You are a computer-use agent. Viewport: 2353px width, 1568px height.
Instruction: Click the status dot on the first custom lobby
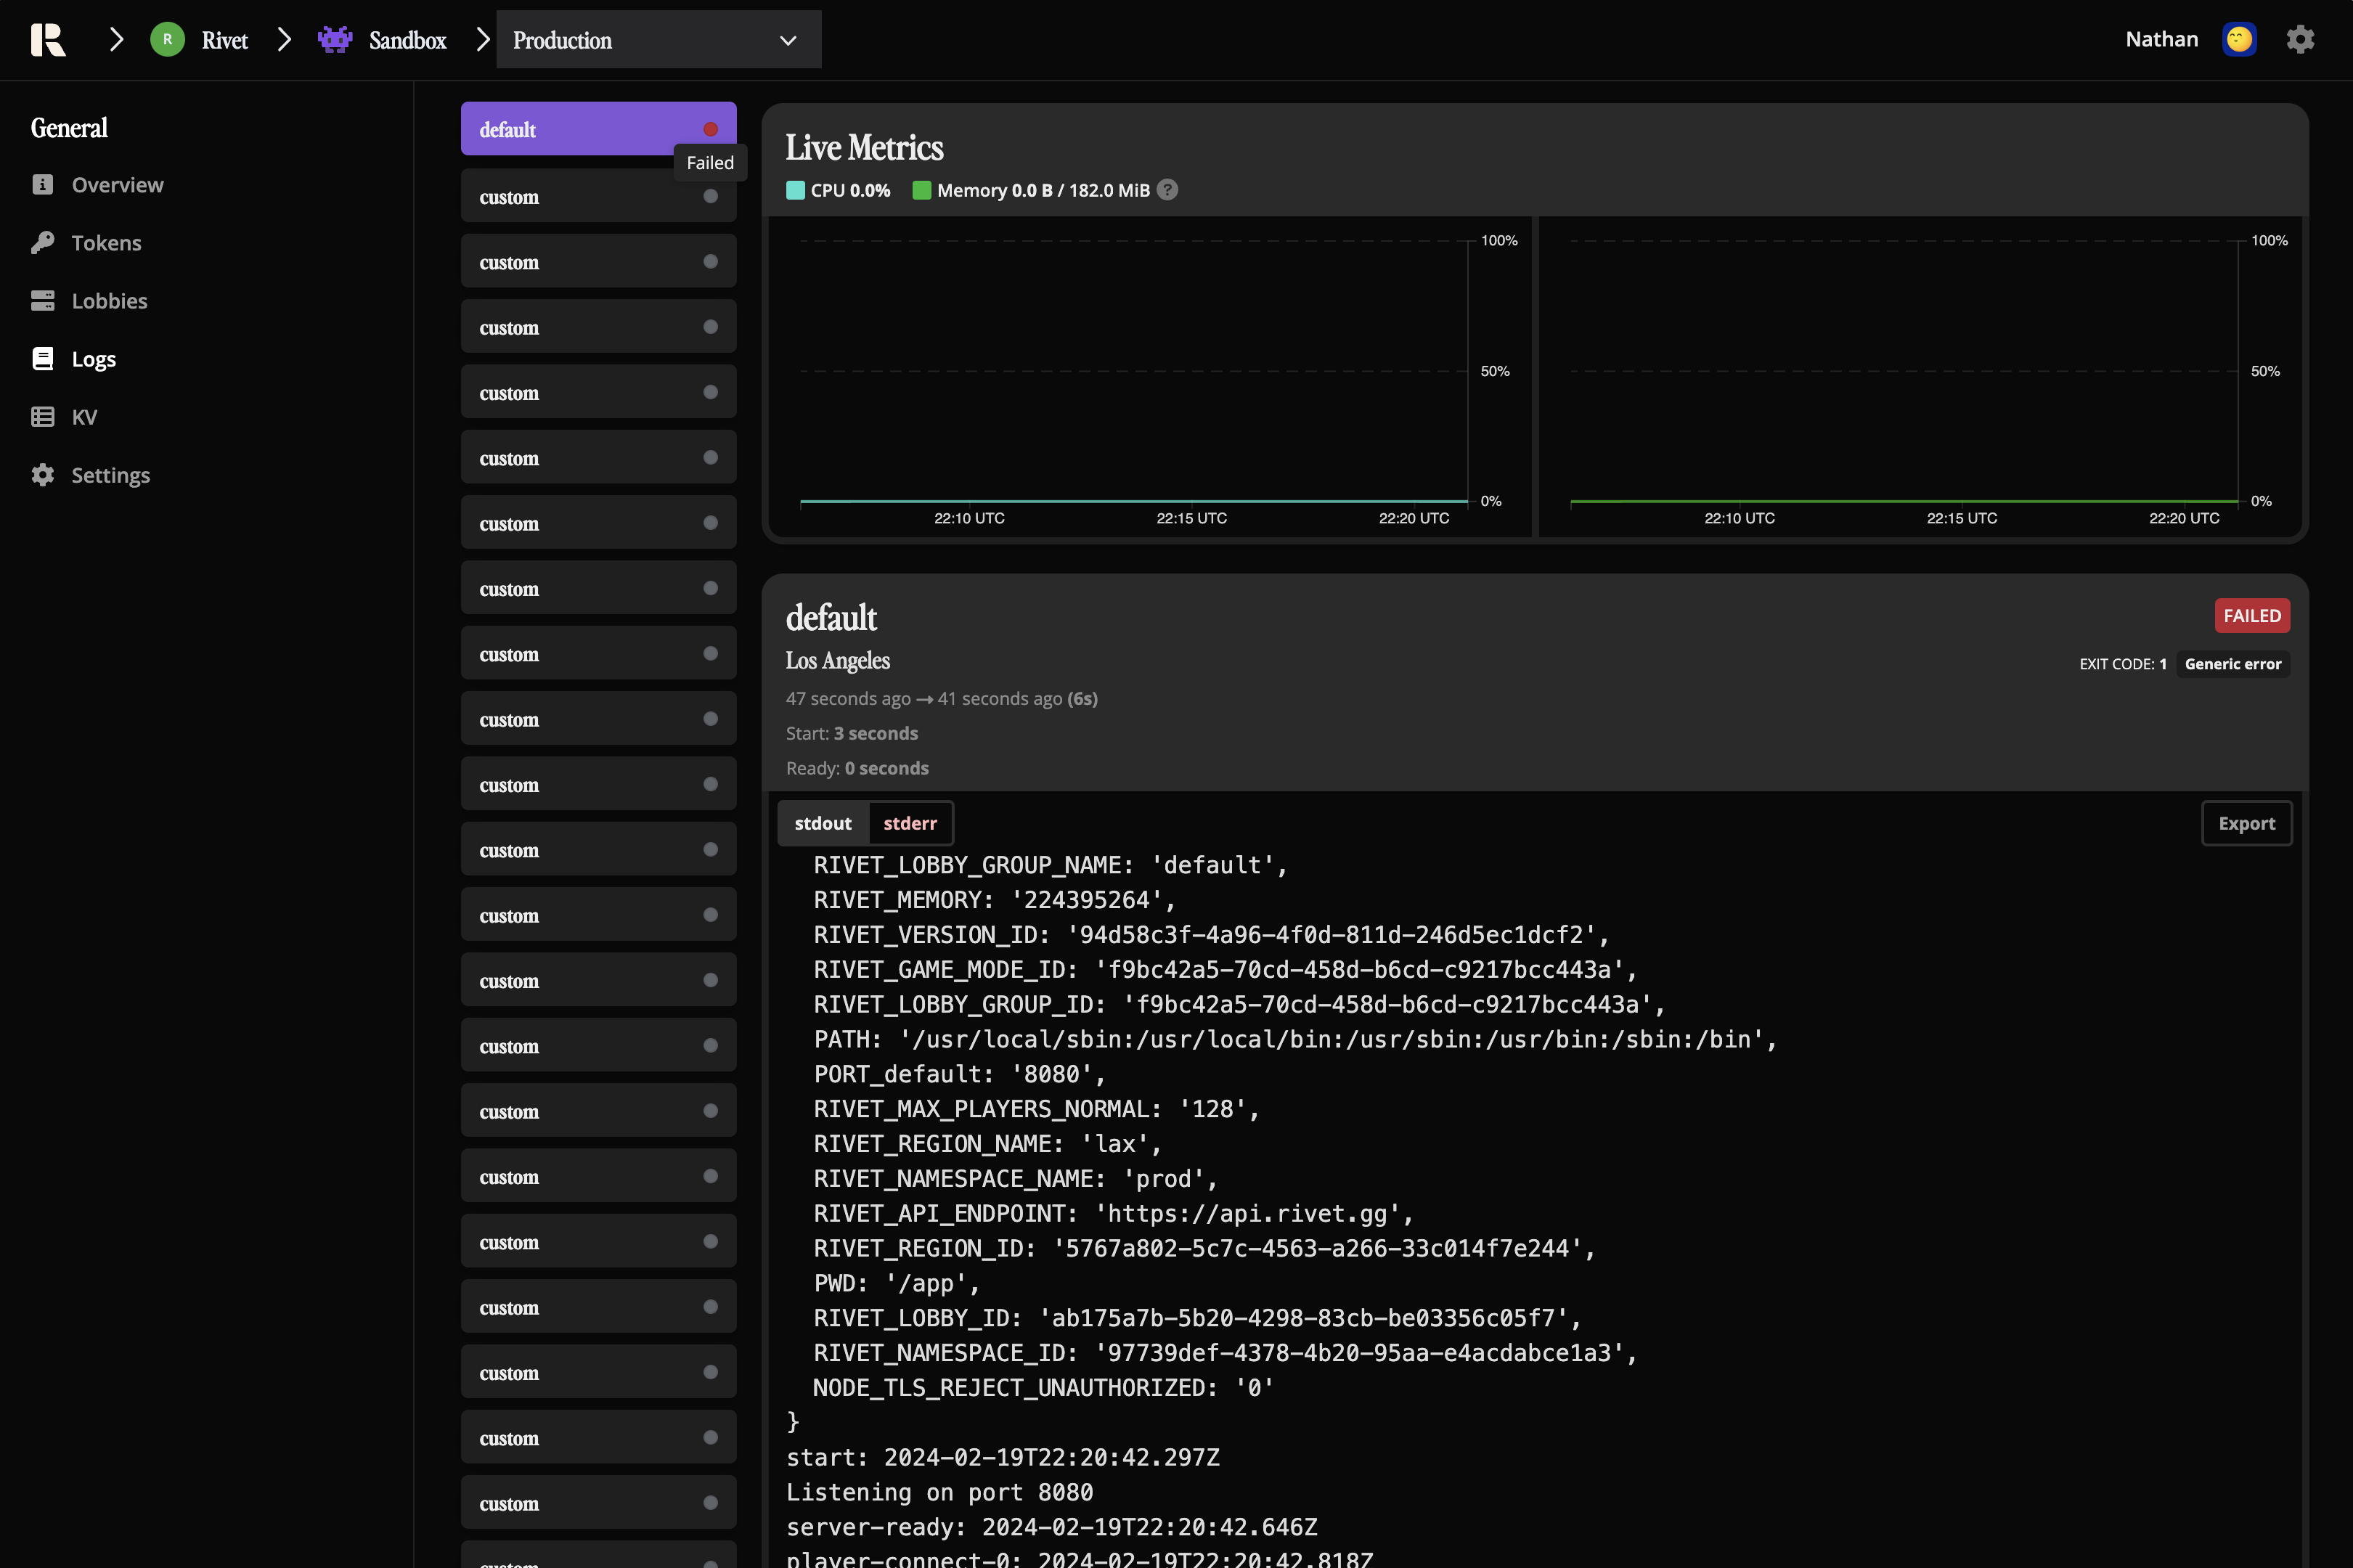710,196
